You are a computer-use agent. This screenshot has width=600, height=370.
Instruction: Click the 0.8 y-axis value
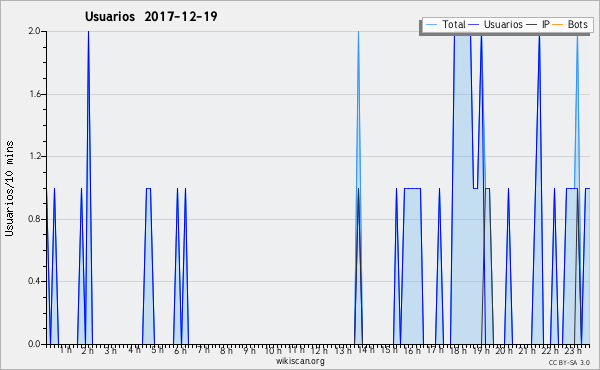(34, 219)
